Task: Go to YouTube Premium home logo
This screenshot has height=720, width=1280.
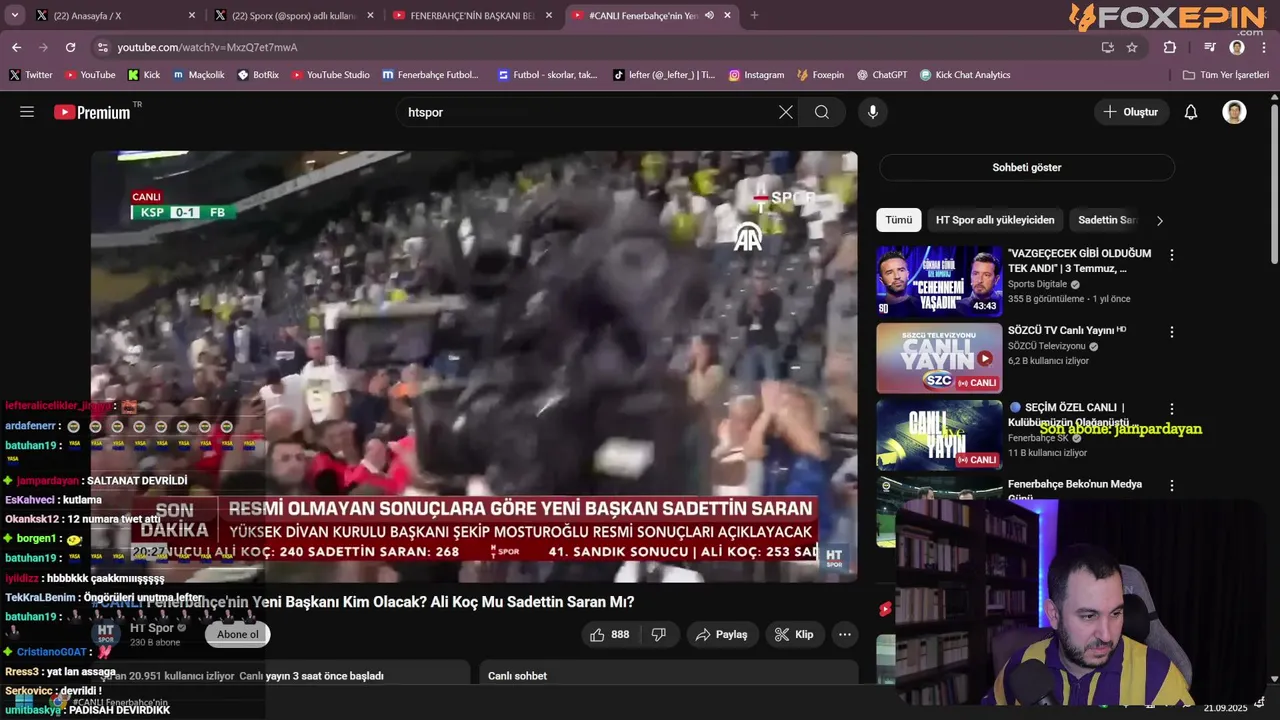Action: coord(92,112)
